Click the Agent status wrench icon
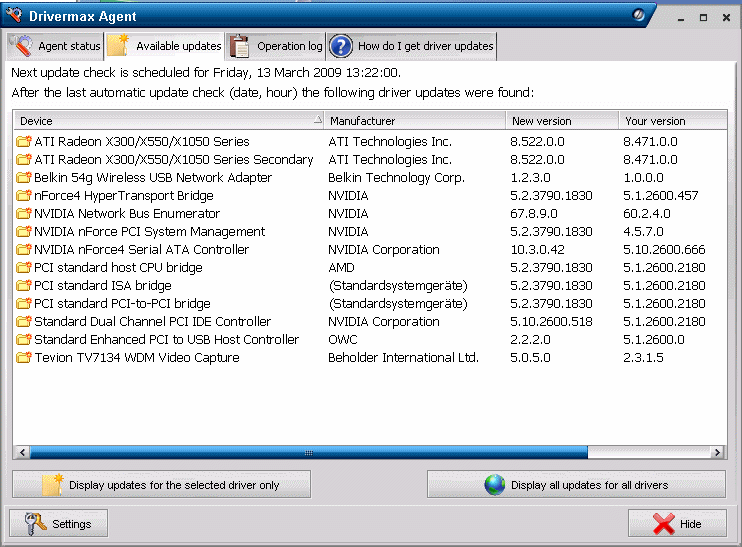This screenshot has height=547, width=742. [x=22, y=46]
